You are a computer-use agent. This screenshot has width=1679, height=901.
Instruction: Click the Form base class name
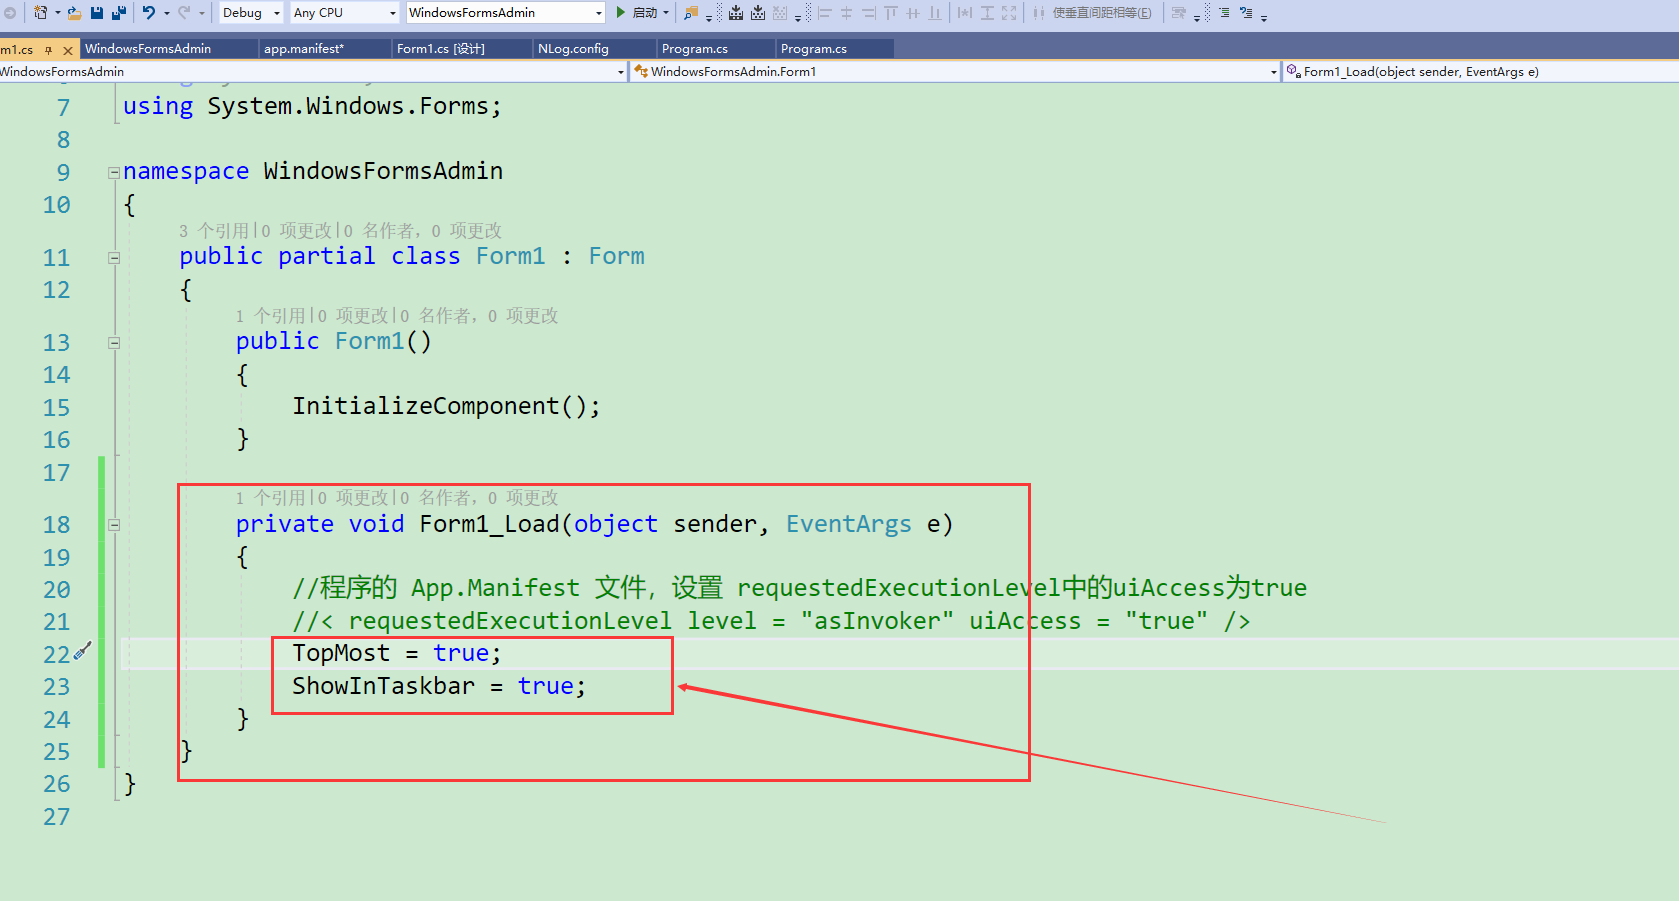(616, 256)
